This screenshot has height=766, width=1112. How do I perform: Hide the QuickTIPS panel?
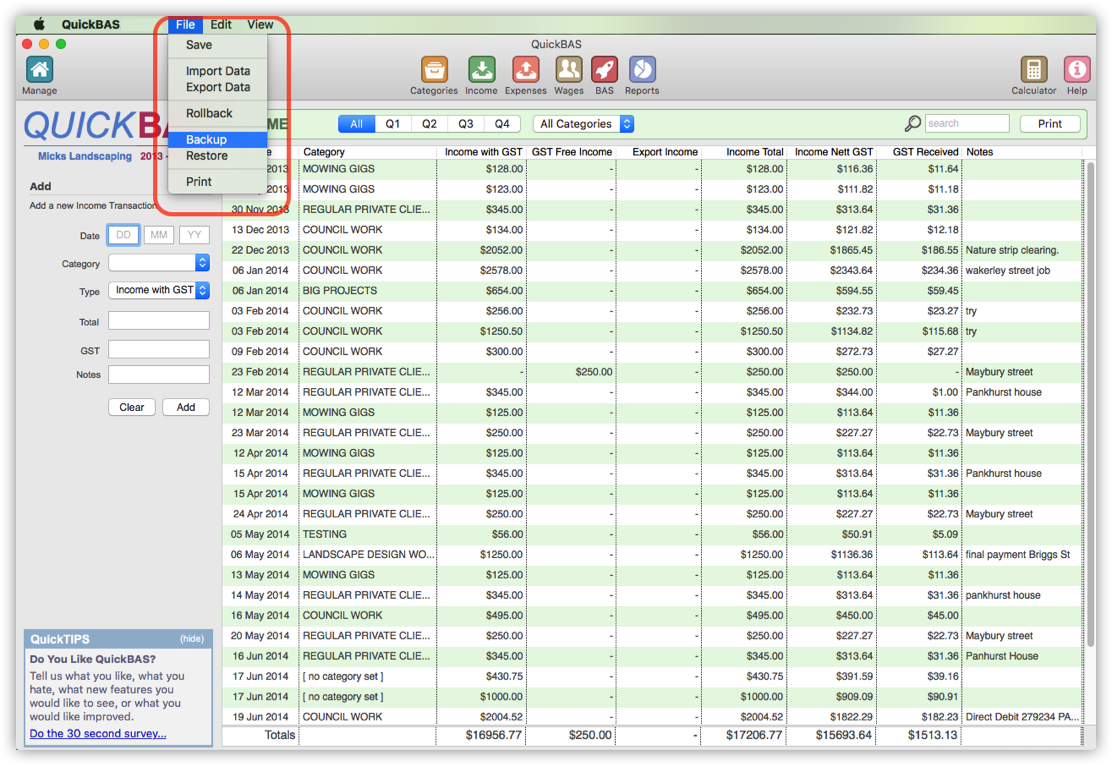click(x=191, y=638)
